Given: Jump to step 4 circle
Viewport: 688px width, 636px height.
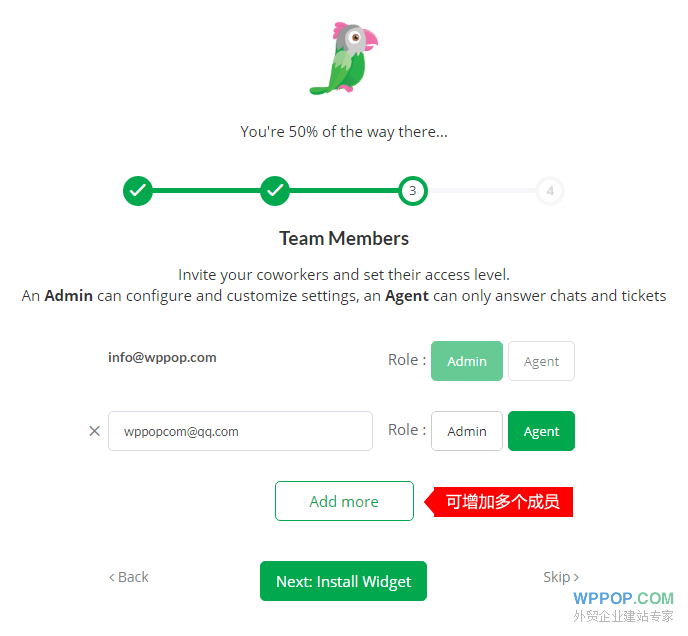Looking at the screenshot, I should tap(549, 190).
